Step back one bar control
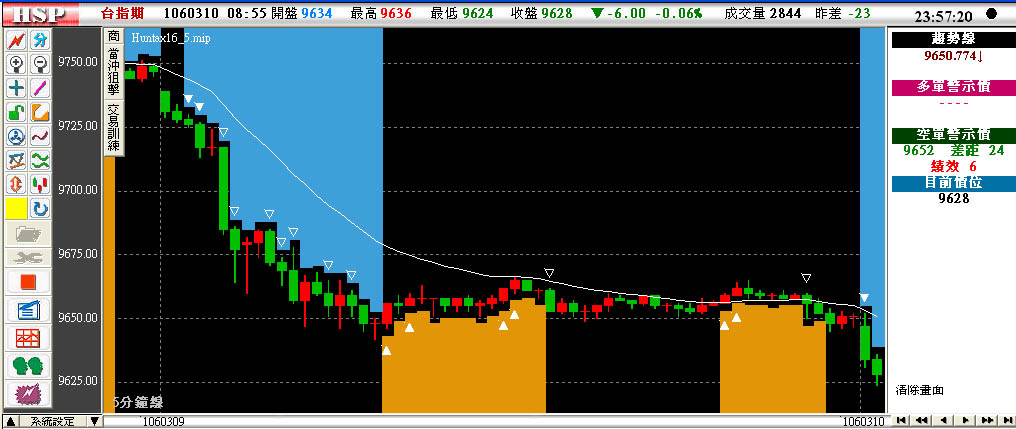The width and height of the screenshot is (1016, 429). [x=944, y=421]
